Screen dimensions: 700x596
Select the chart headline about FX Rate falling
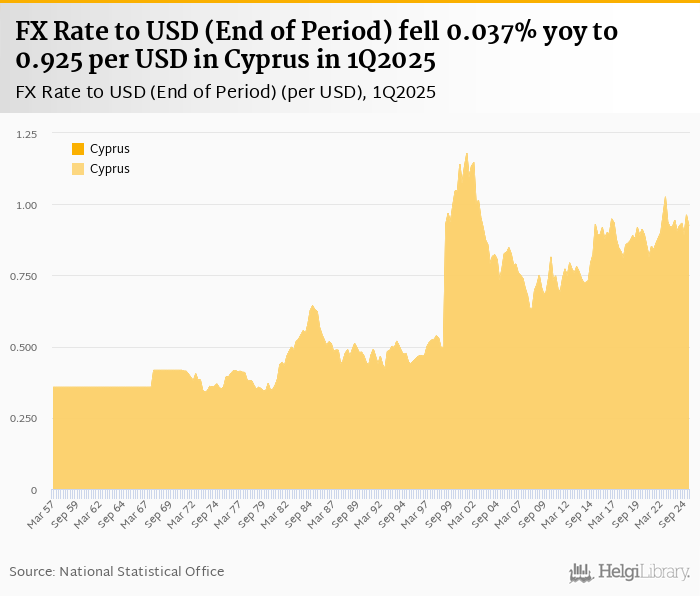[316, 46]
